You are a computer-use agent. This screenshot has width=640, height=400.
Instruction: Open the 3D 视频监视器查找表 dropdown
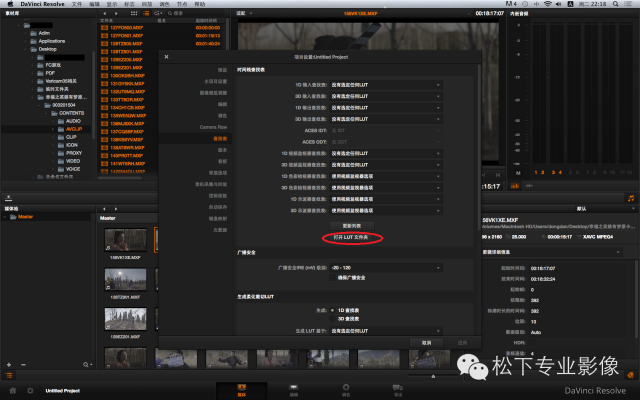click(386, 165)
